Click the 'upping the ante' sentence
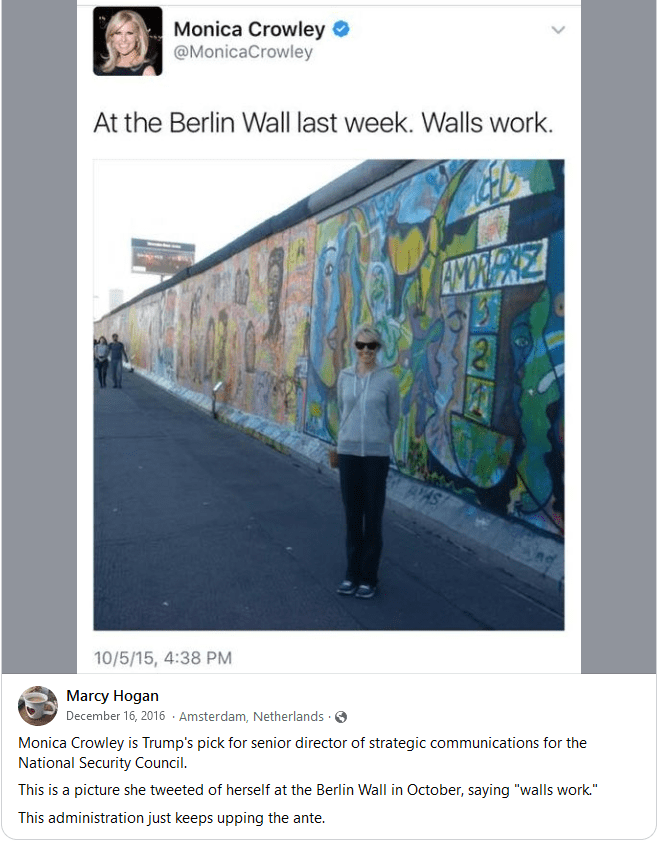Image resolution: width=662 pixels, height=842 pixels. [x=172, y=818]
